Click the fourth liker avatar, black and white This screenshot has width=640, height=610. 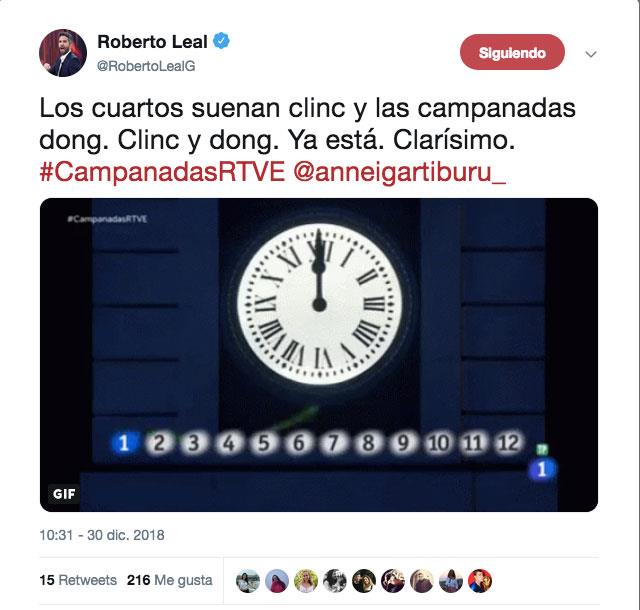point(335,581)
